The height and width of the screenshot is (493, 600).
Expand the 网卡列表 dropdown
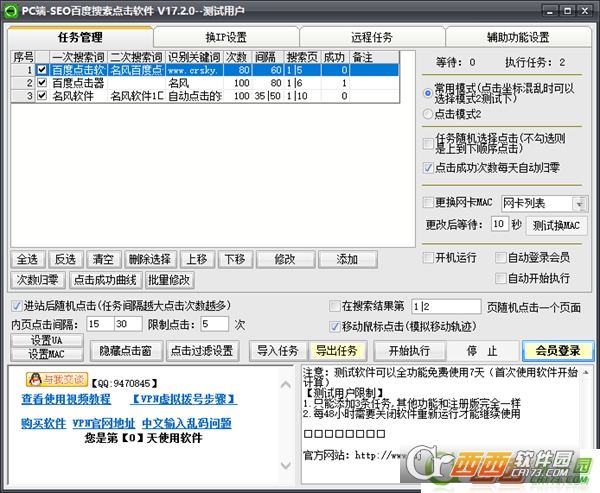(x=579, y=204)
